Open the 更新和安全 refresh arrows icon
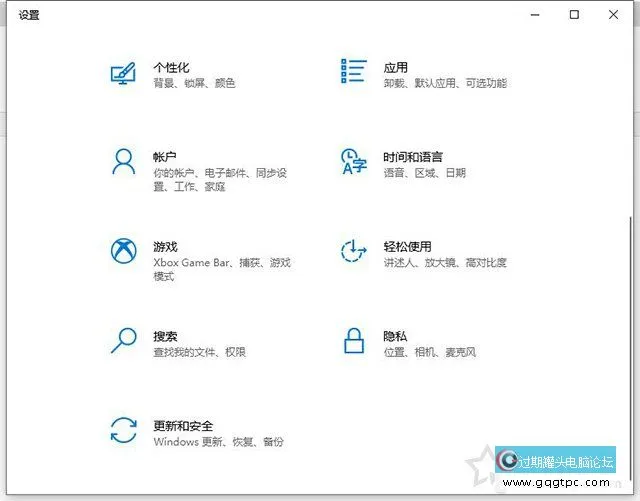 pyautogui.click(x=124, y=430)
